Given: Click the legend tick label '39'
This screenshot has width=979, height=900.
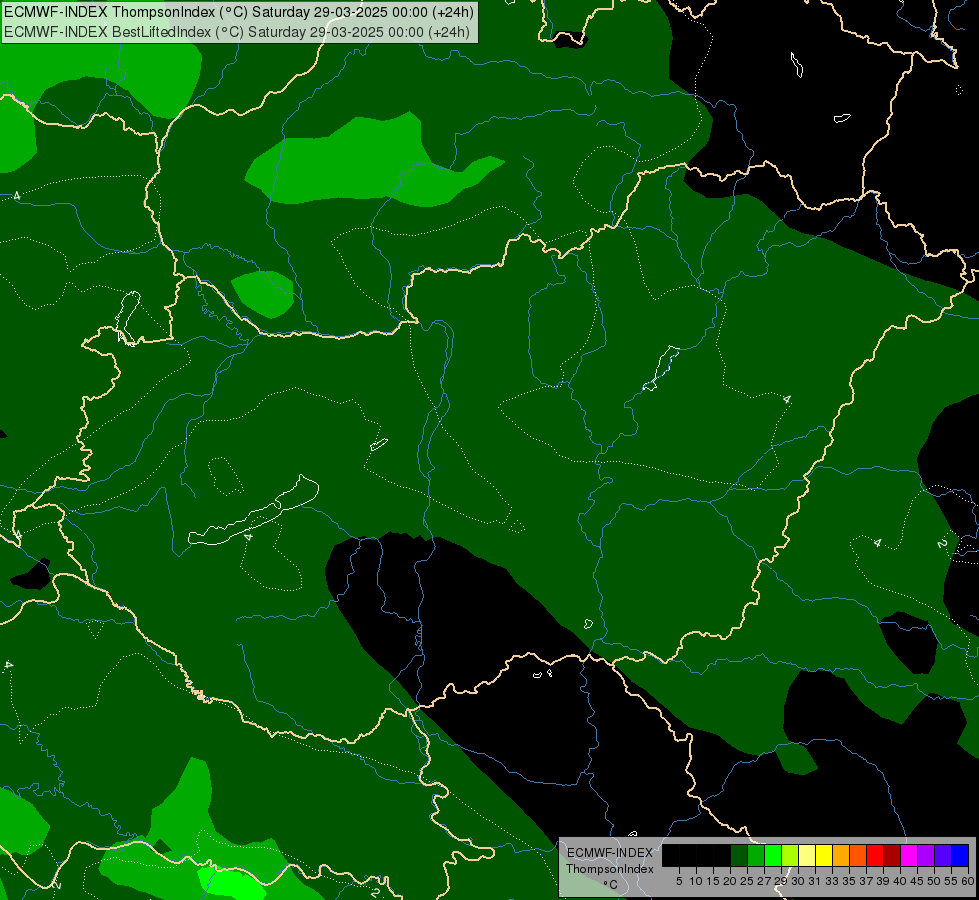Looking at the screenshot, I should tap(883, 881).
